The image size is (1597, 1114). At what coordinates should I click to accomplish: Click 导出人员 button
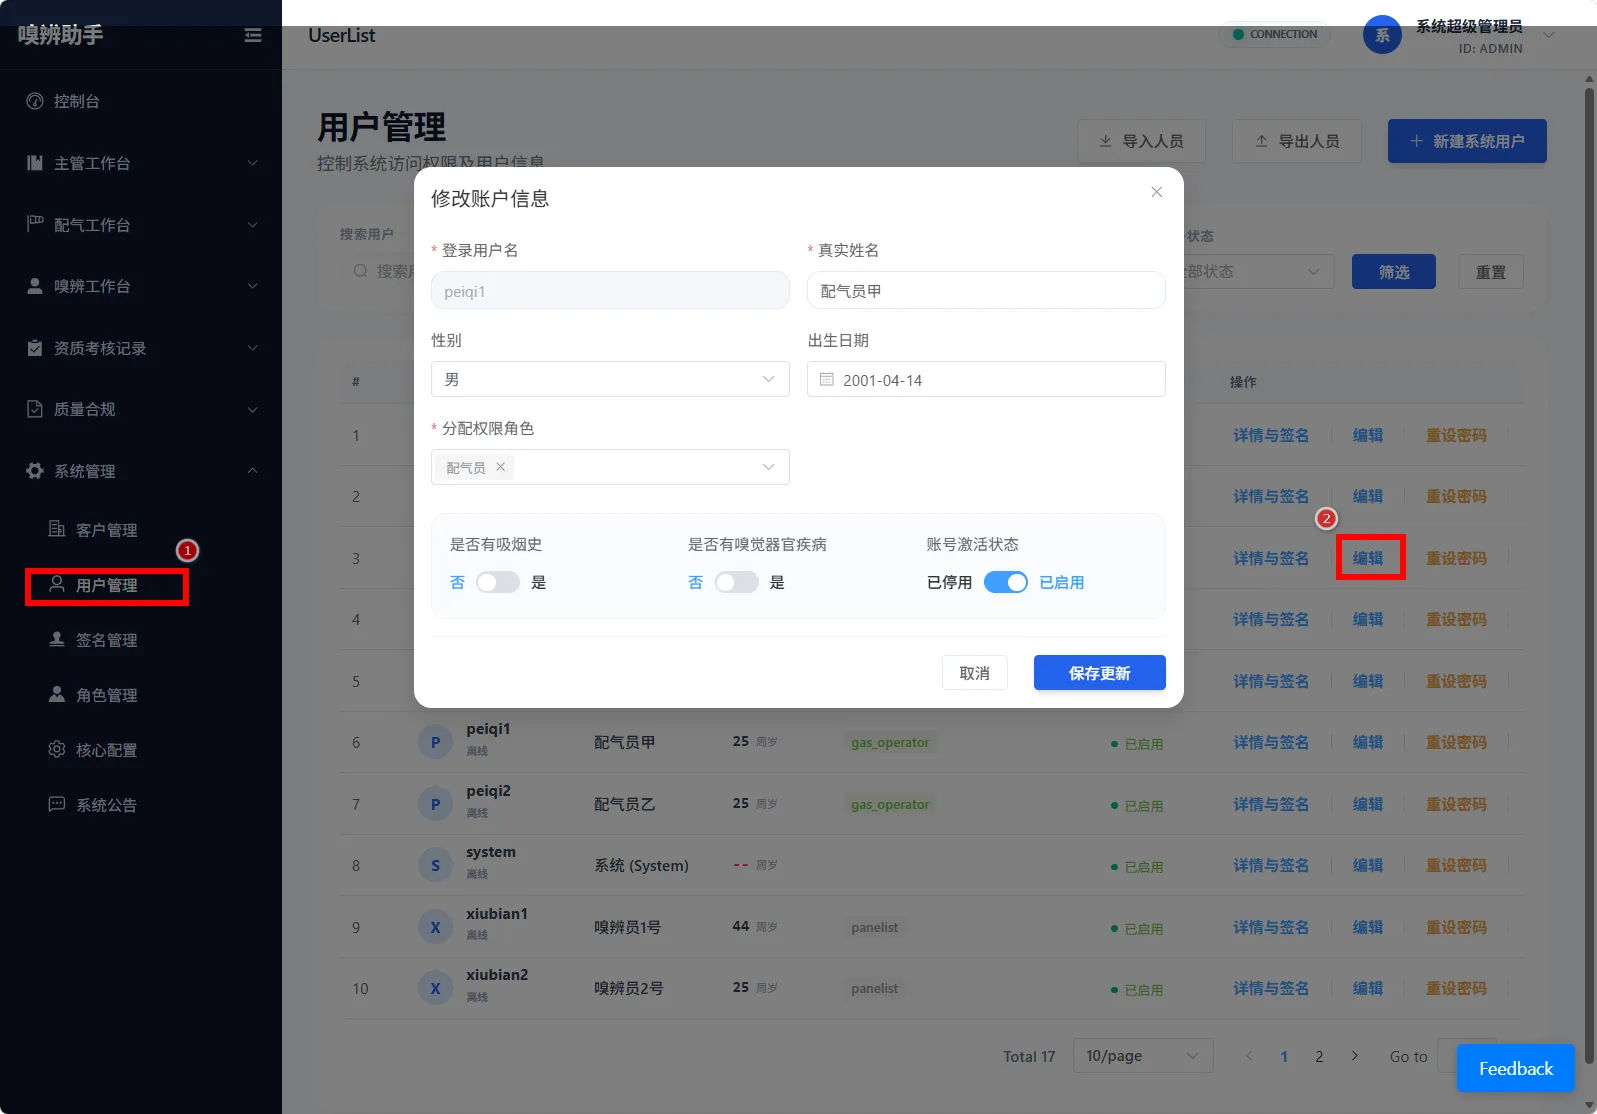click(1297, 141)
